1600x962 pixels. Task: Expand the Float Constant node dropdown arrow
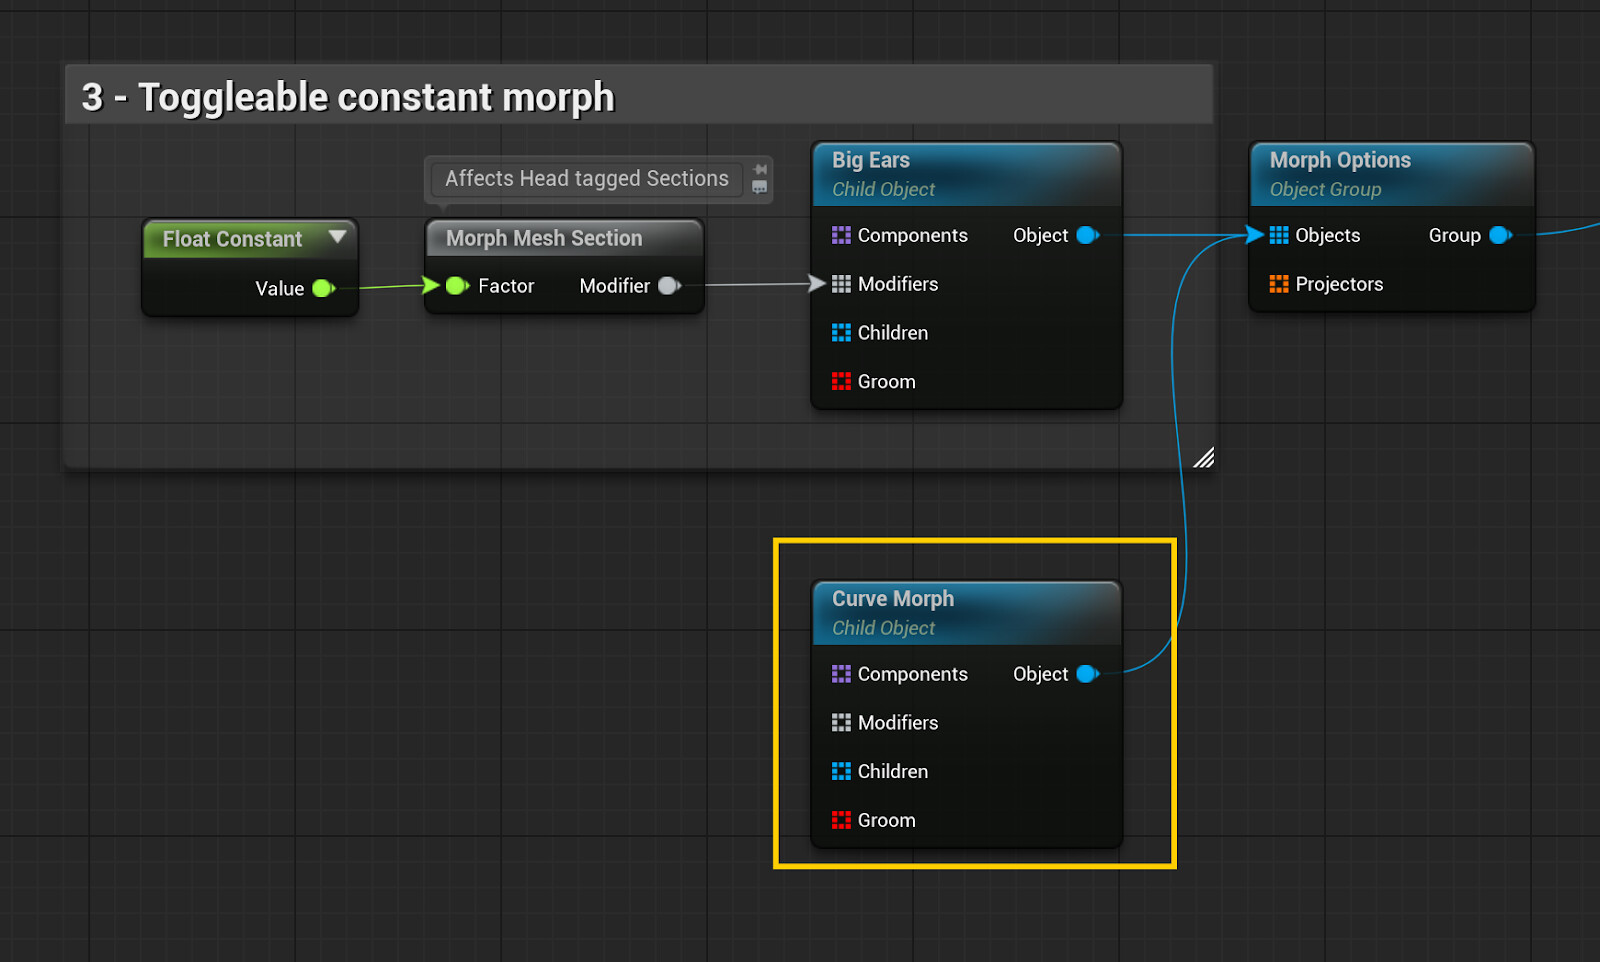pyautogui.click(x=337, y=237)
